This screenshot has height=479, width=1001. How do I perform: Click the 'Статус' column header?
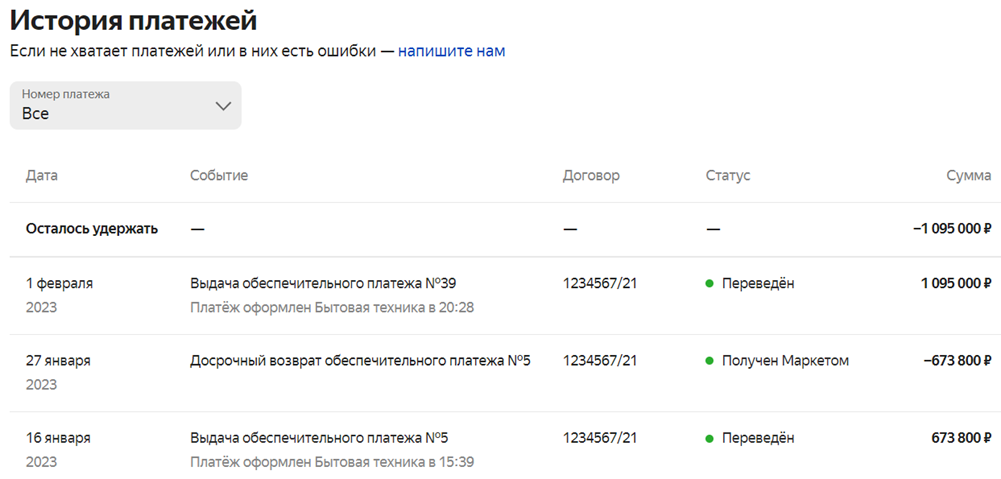click(728, 175)
